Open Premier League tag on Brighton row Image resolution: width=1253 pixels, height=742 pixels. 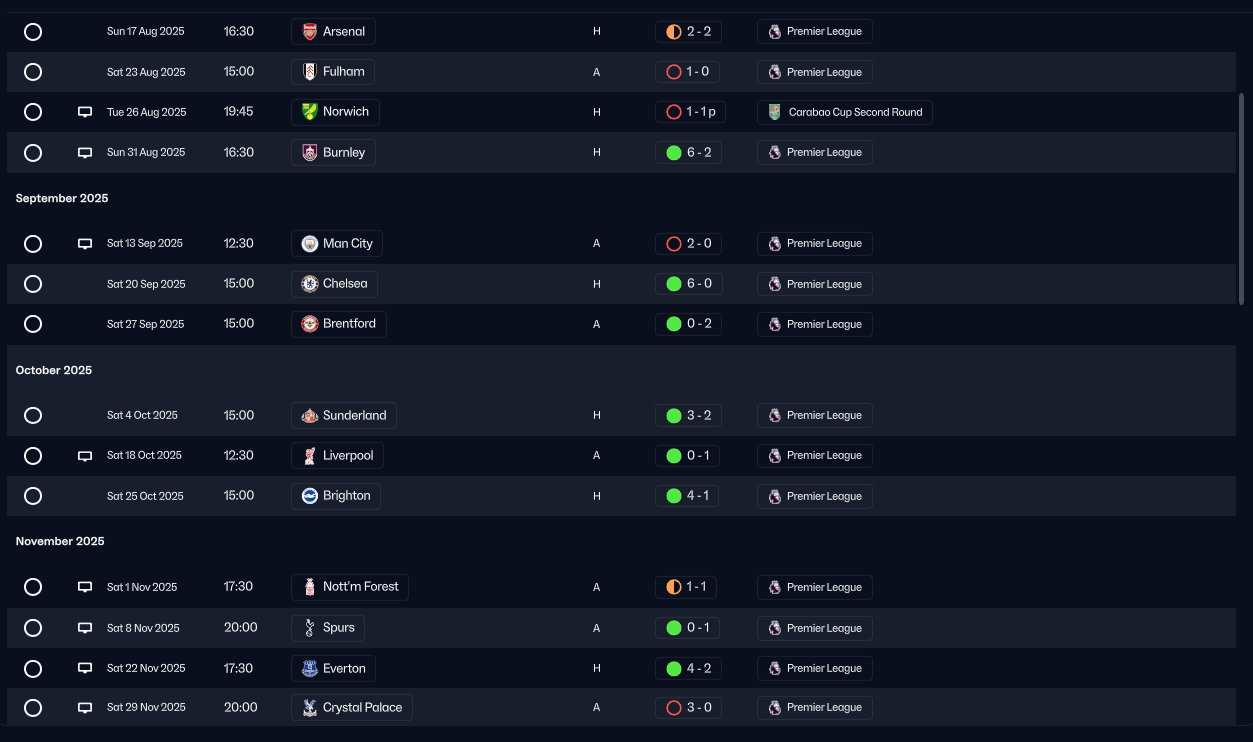coord(815,496)
